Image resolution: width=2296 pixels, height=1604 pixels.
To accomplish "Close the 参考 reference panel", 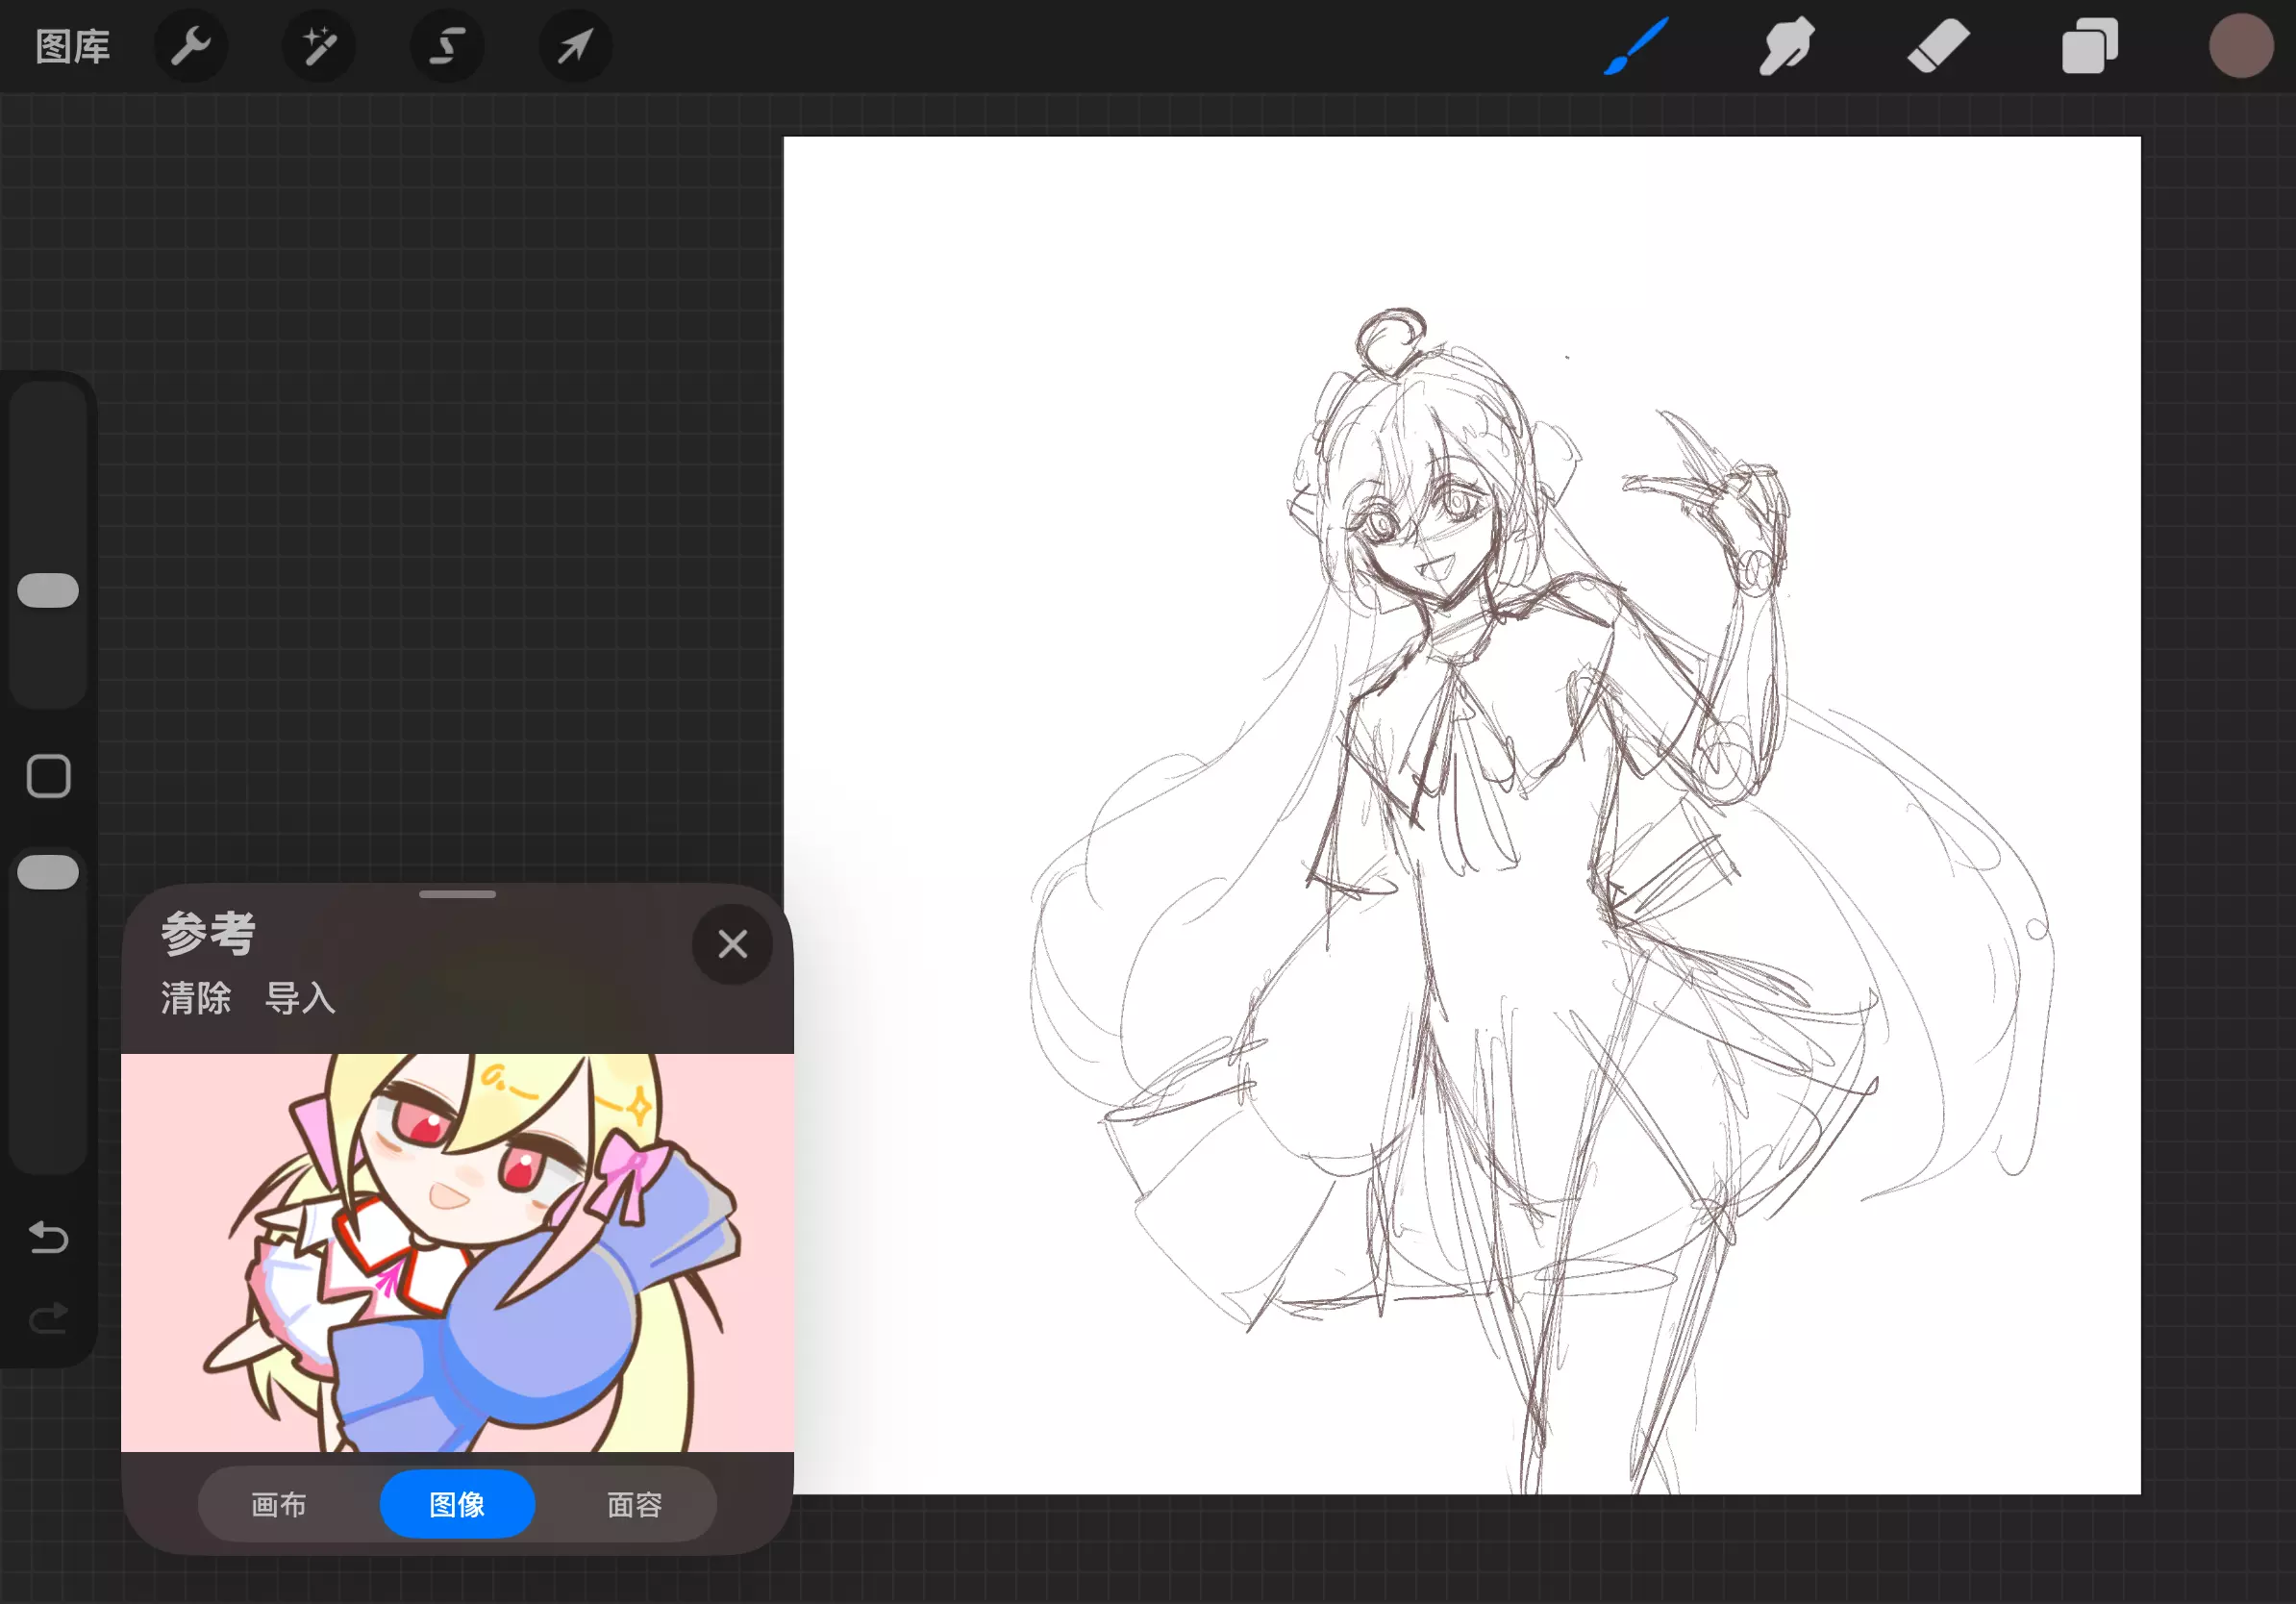I will pos(732,944).
